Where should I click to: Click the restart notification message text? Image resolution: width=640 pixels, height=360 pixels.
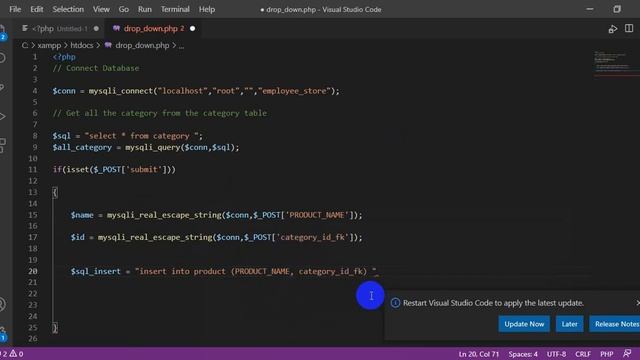point(493,303)
